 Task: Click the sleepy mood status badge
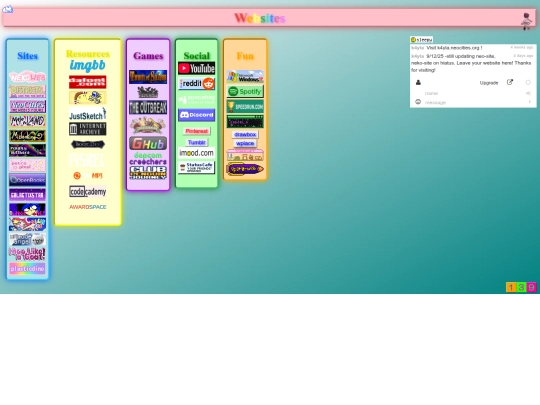(421, 40)
